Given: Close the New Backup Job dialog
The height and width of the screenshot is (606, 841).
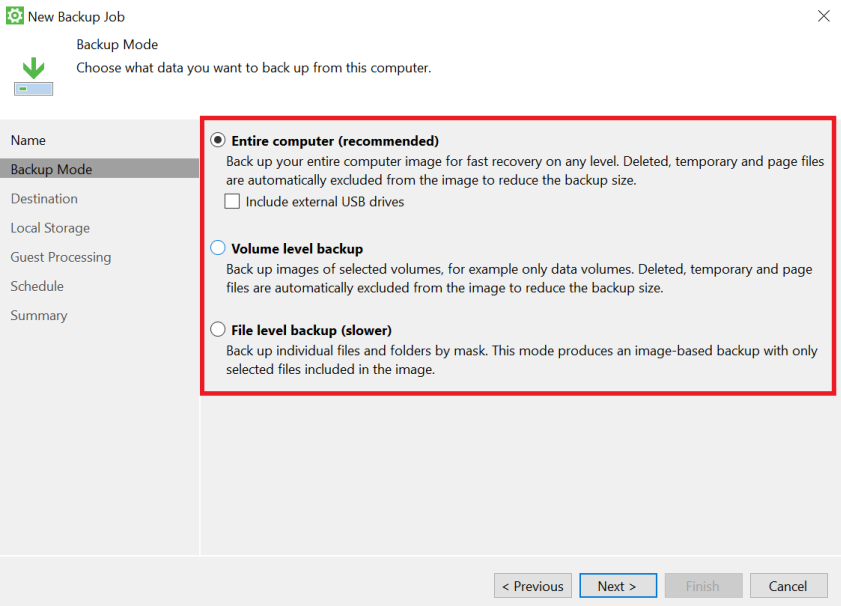Looking at the screenshot, I should point(823,16).
